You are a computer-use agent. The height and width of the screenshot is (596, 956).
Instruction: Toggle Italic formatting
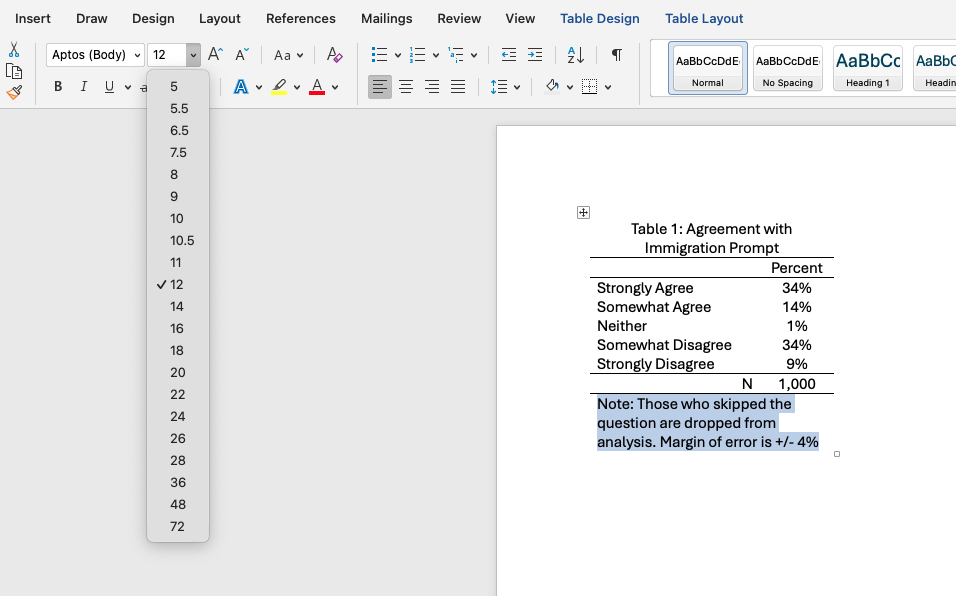coord(84,87)
